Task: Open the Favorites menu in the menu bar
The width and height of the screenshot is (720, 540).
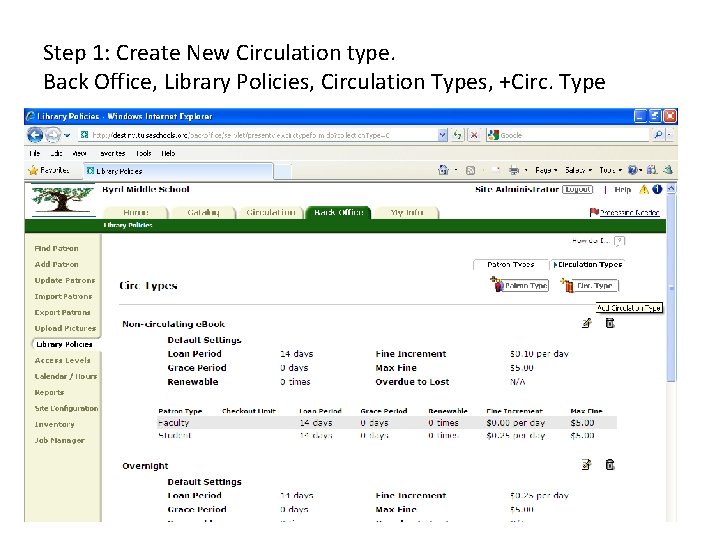Action: coord(112,153)
